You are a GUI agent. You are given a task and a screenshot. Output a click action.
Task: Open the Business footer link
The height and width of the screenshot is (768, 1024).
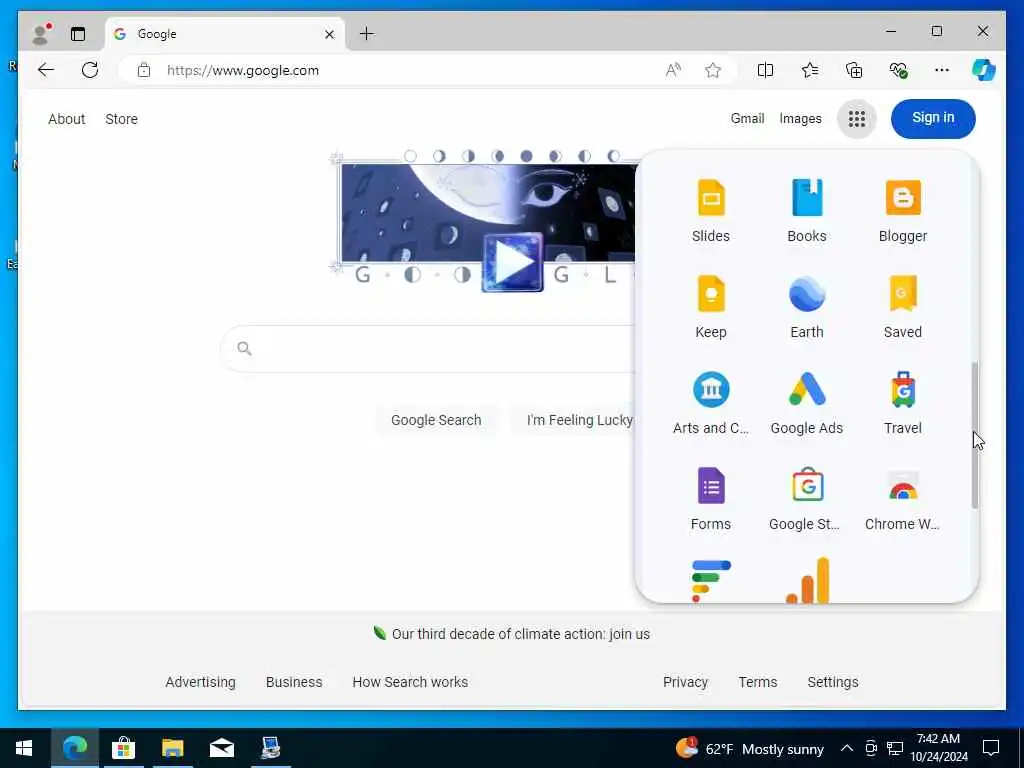[x=294, y=682]
